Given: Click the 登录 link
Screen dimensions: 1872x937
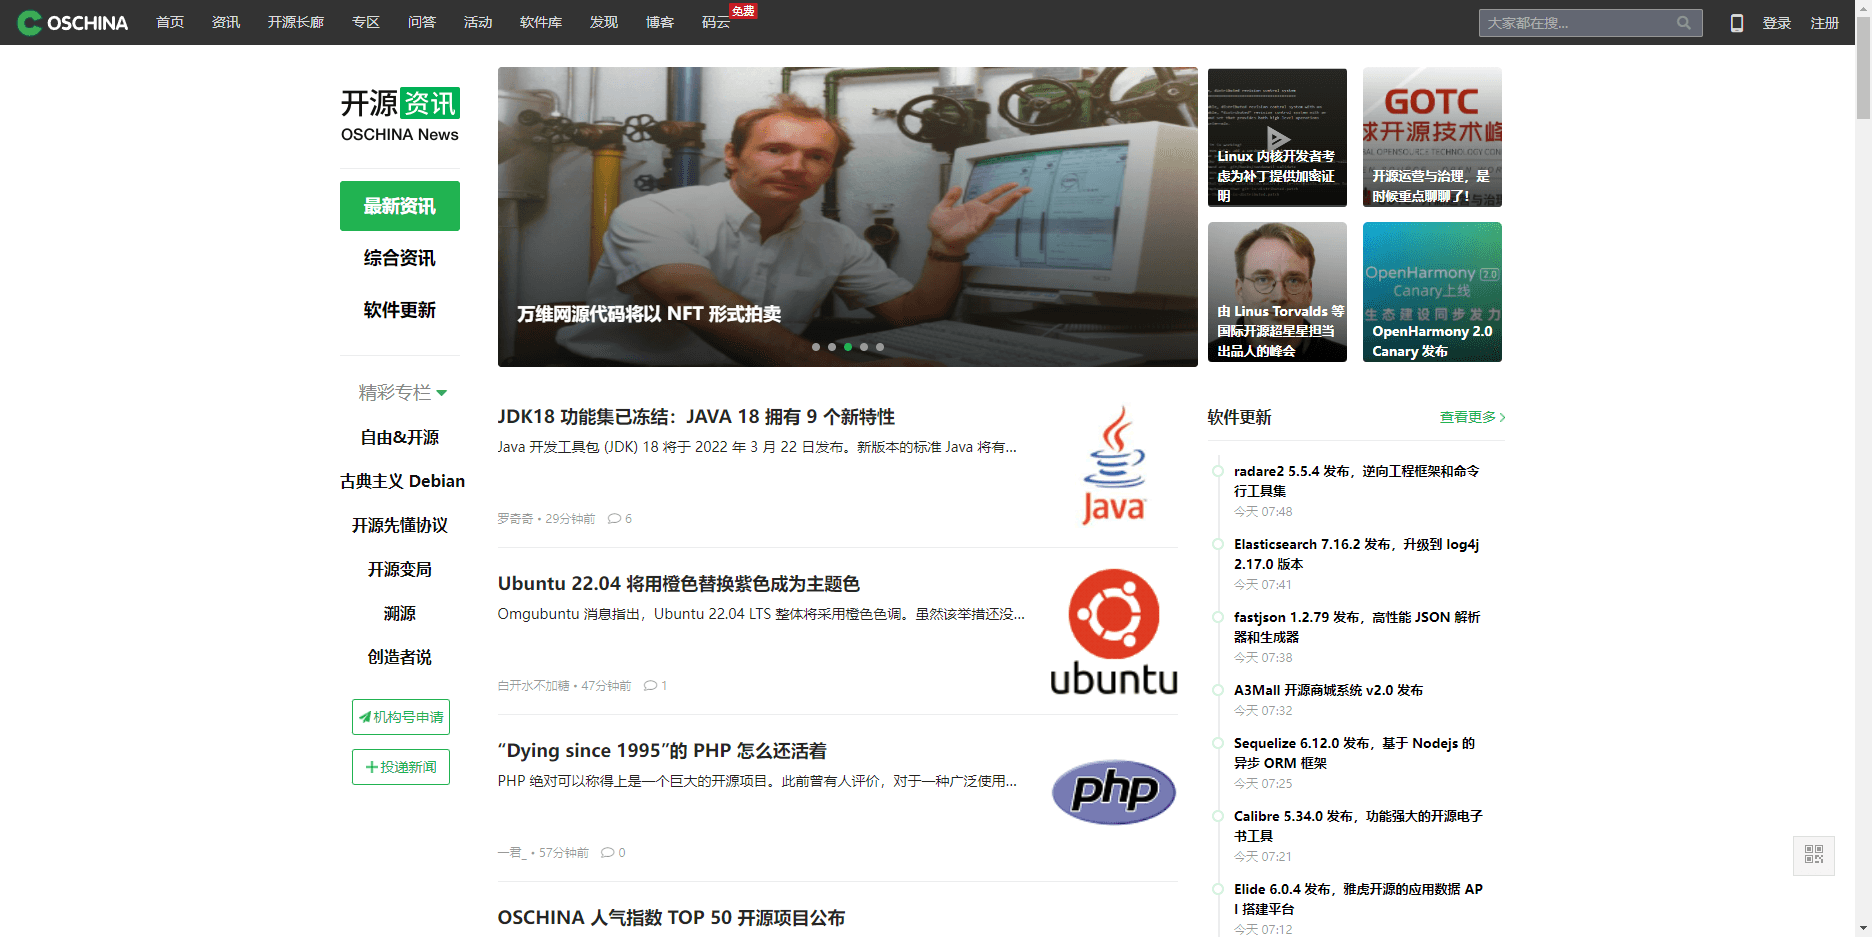Looking at the screenshot, I should point(1777,23).
